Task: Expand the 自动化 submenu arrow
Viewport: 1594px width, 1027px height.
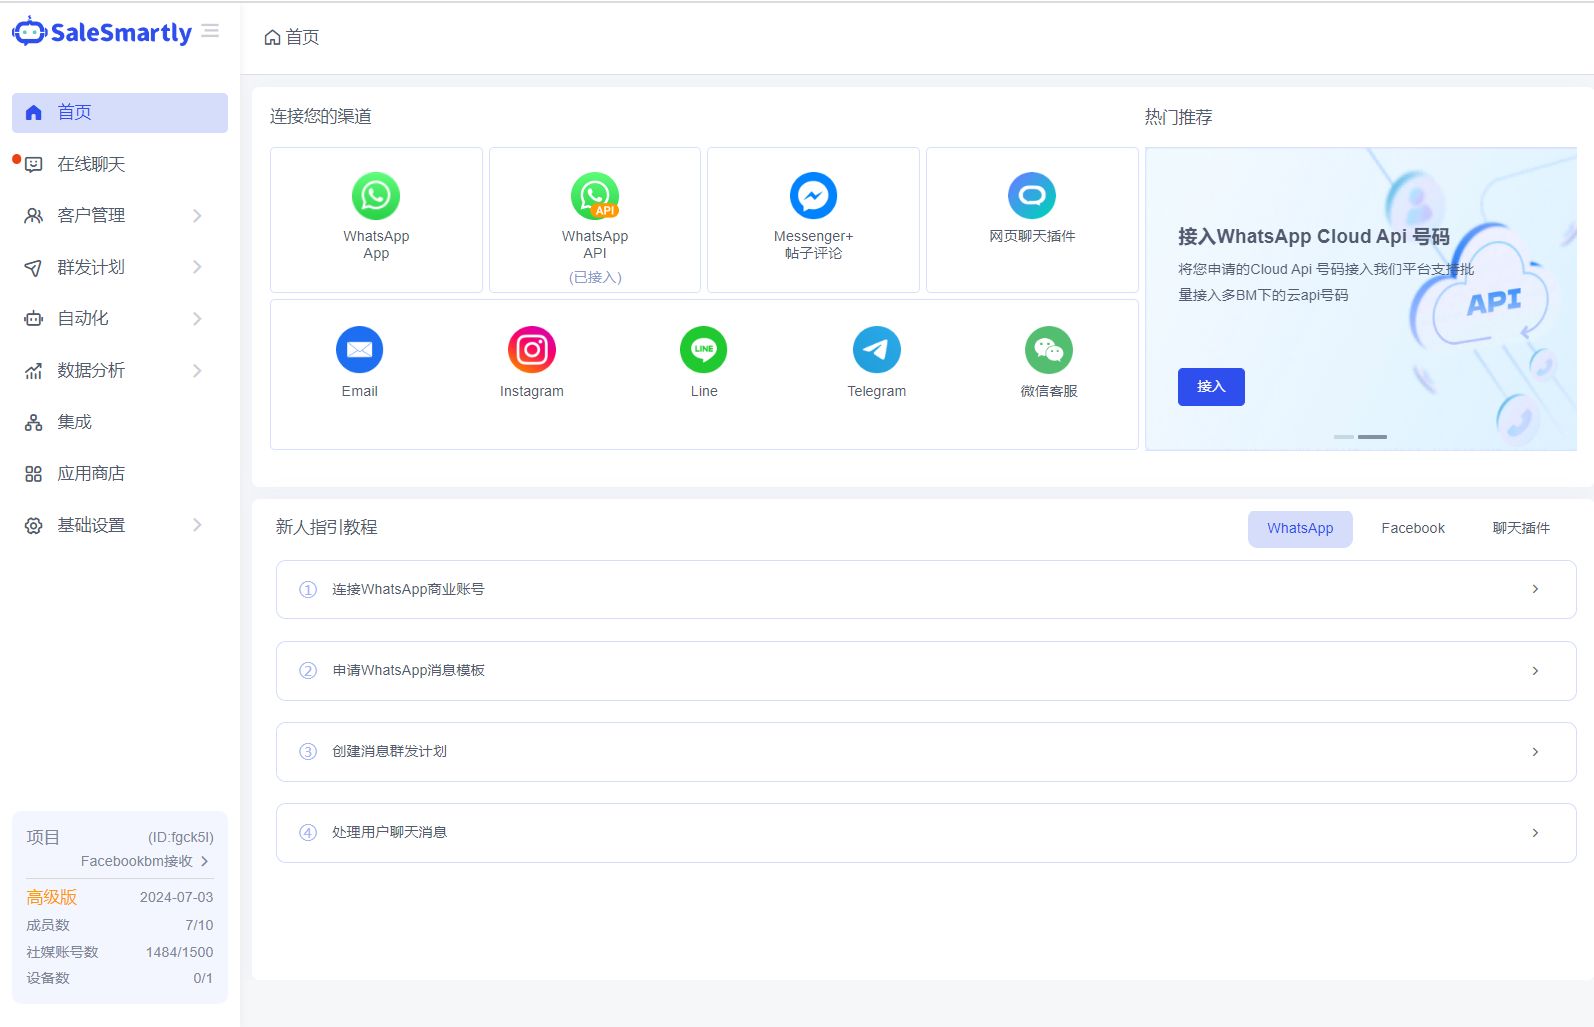Action: (x=197, y=319)
